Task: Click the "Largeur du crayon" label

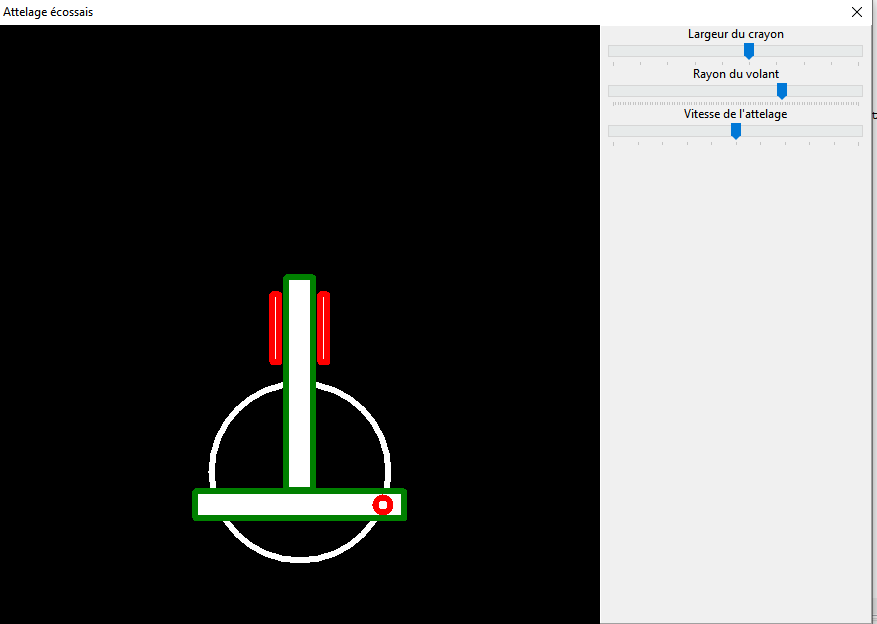Action: click(735, 34)
